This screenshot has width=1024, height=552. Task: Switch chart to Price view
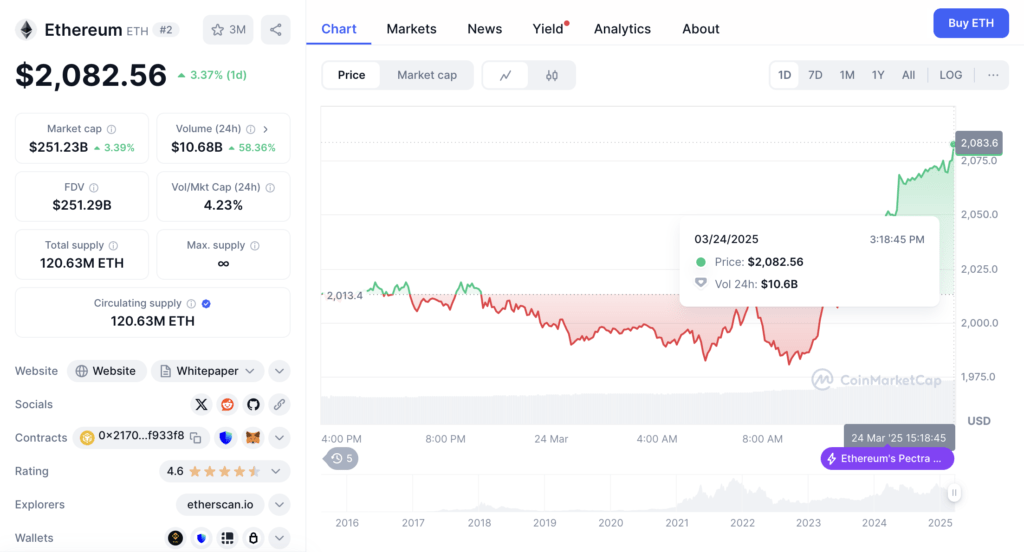point(351,75)
